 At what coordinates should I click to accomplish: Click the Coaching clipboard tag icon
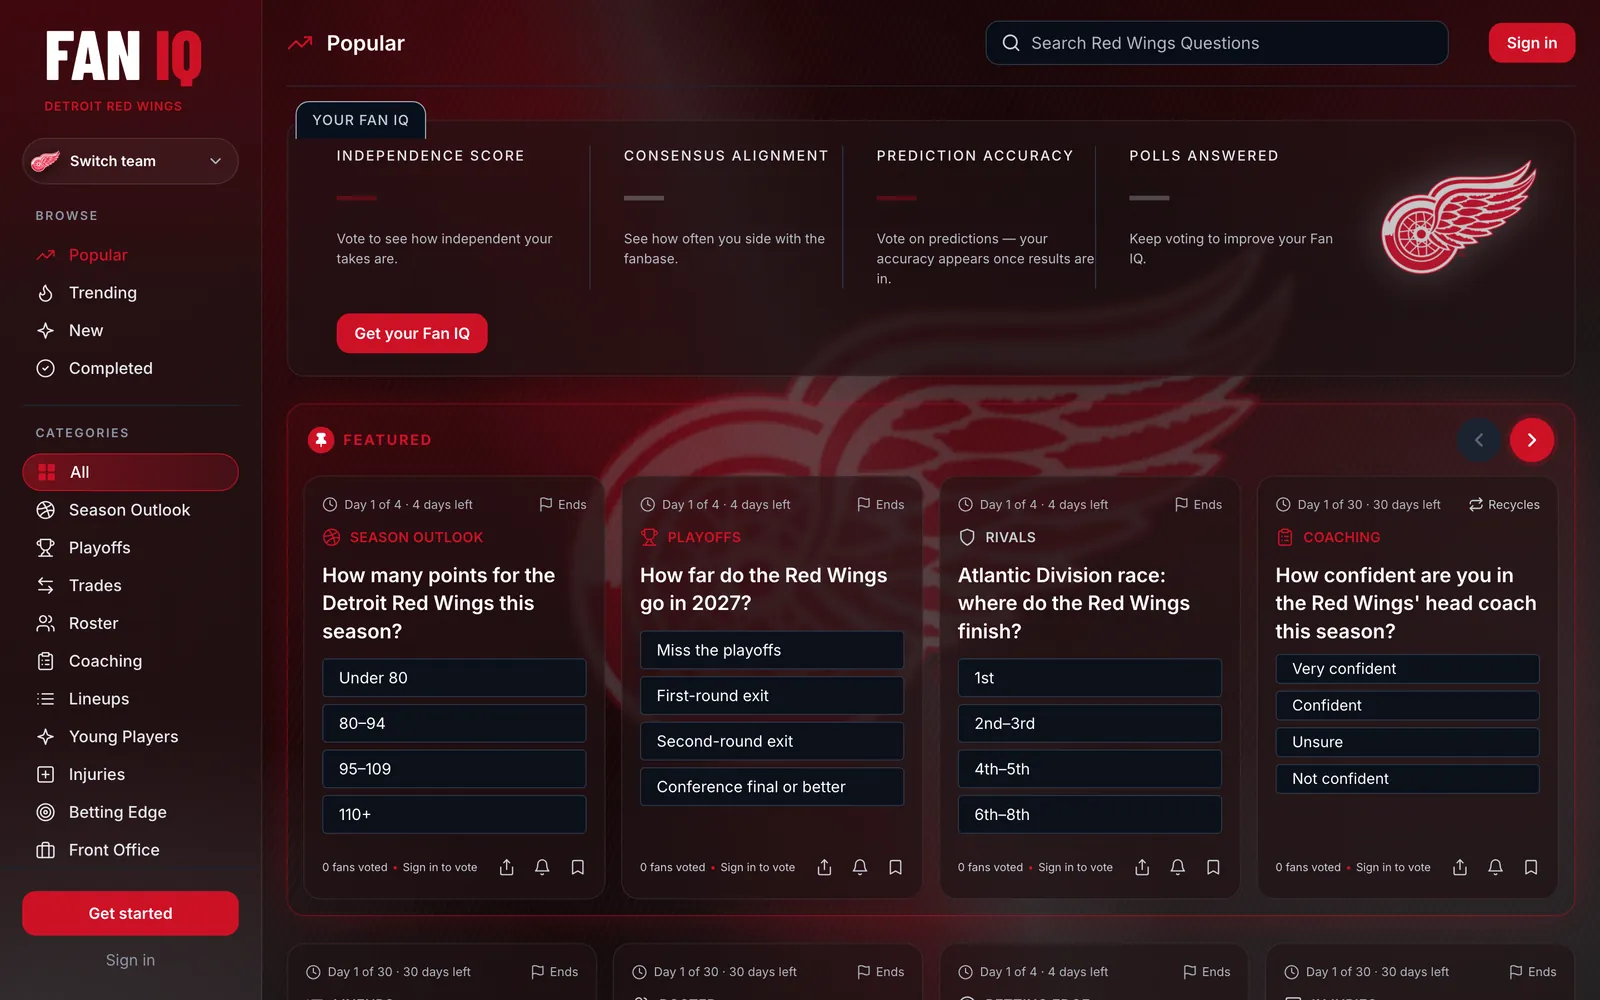pos(1285,537)
